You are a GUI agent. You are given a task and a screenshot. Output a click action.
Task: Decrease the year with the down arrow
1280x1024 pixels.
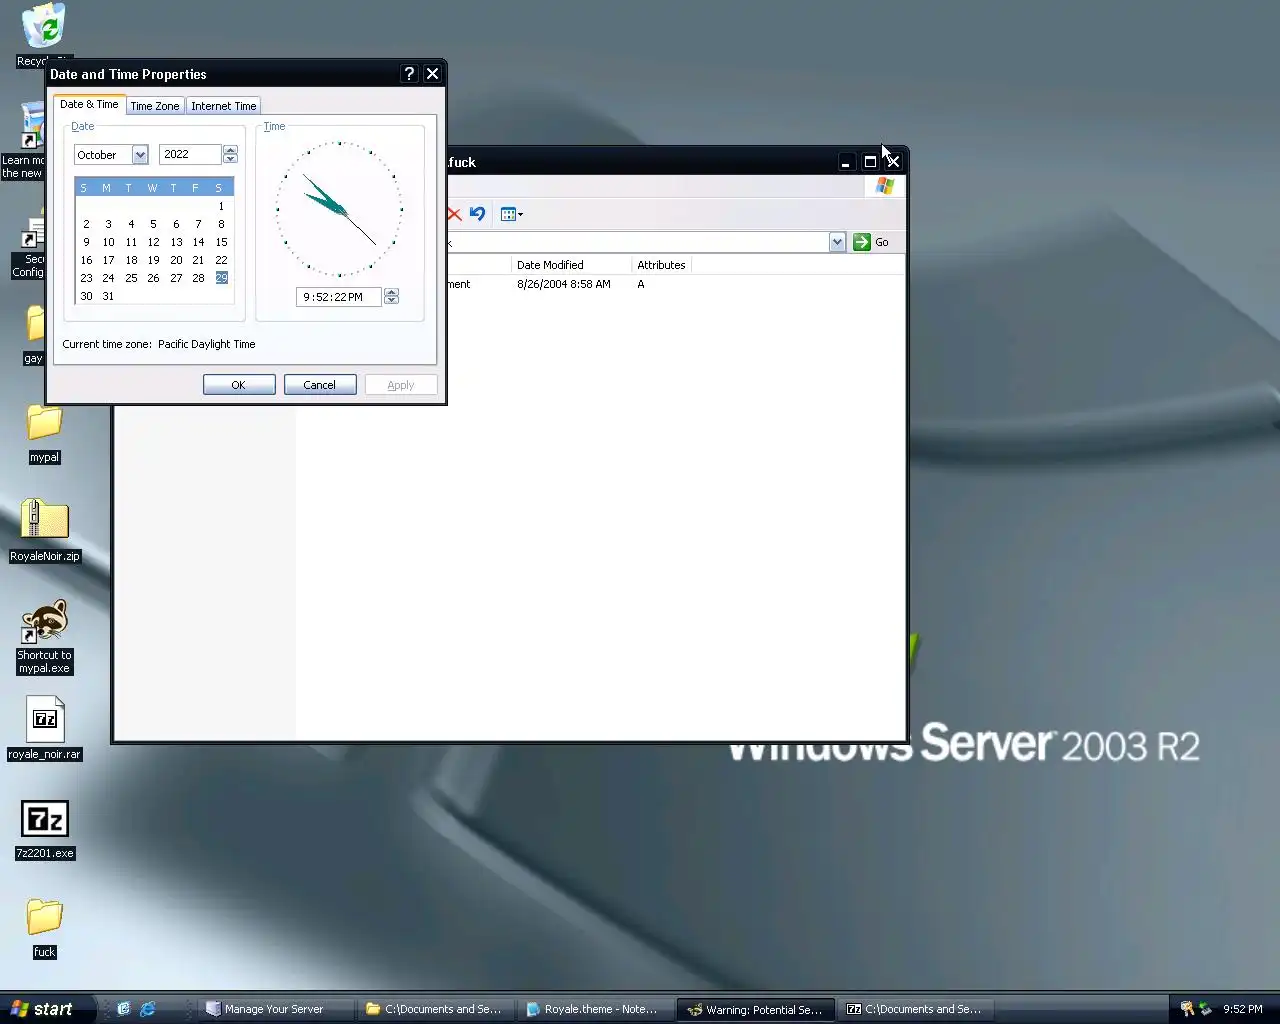pyautogui.click(x=231, y=159)
